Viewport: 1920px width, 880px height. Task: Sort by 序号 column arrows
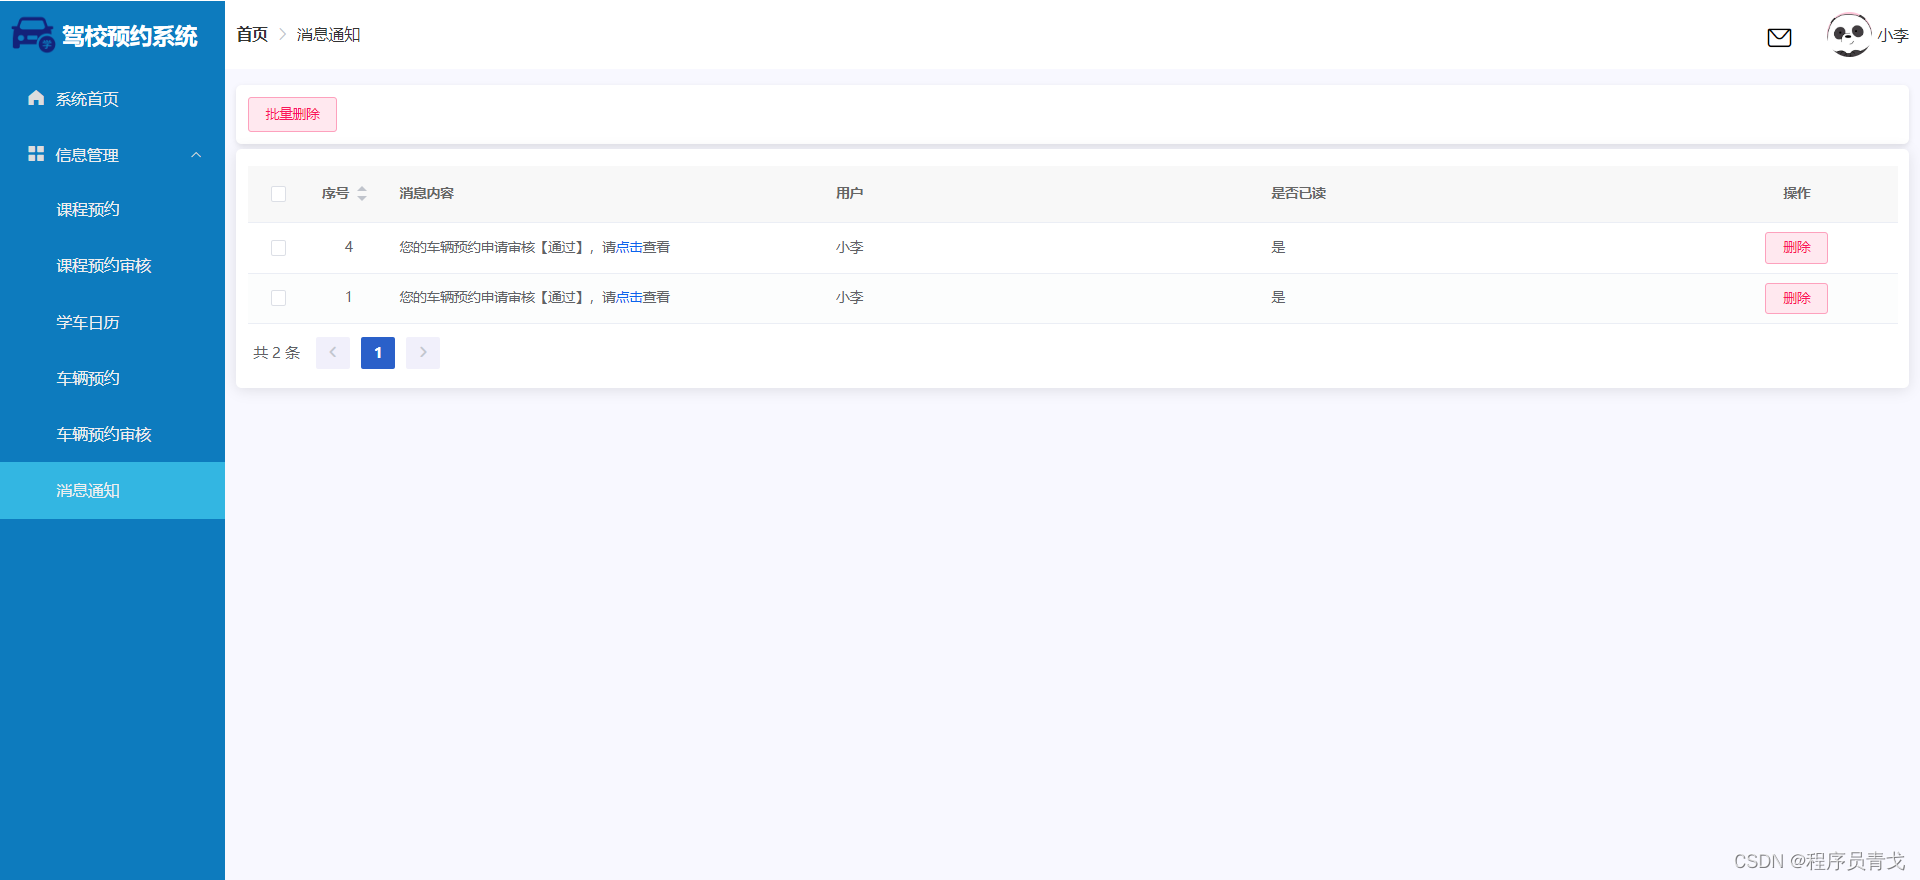click(x=362, y=194)
